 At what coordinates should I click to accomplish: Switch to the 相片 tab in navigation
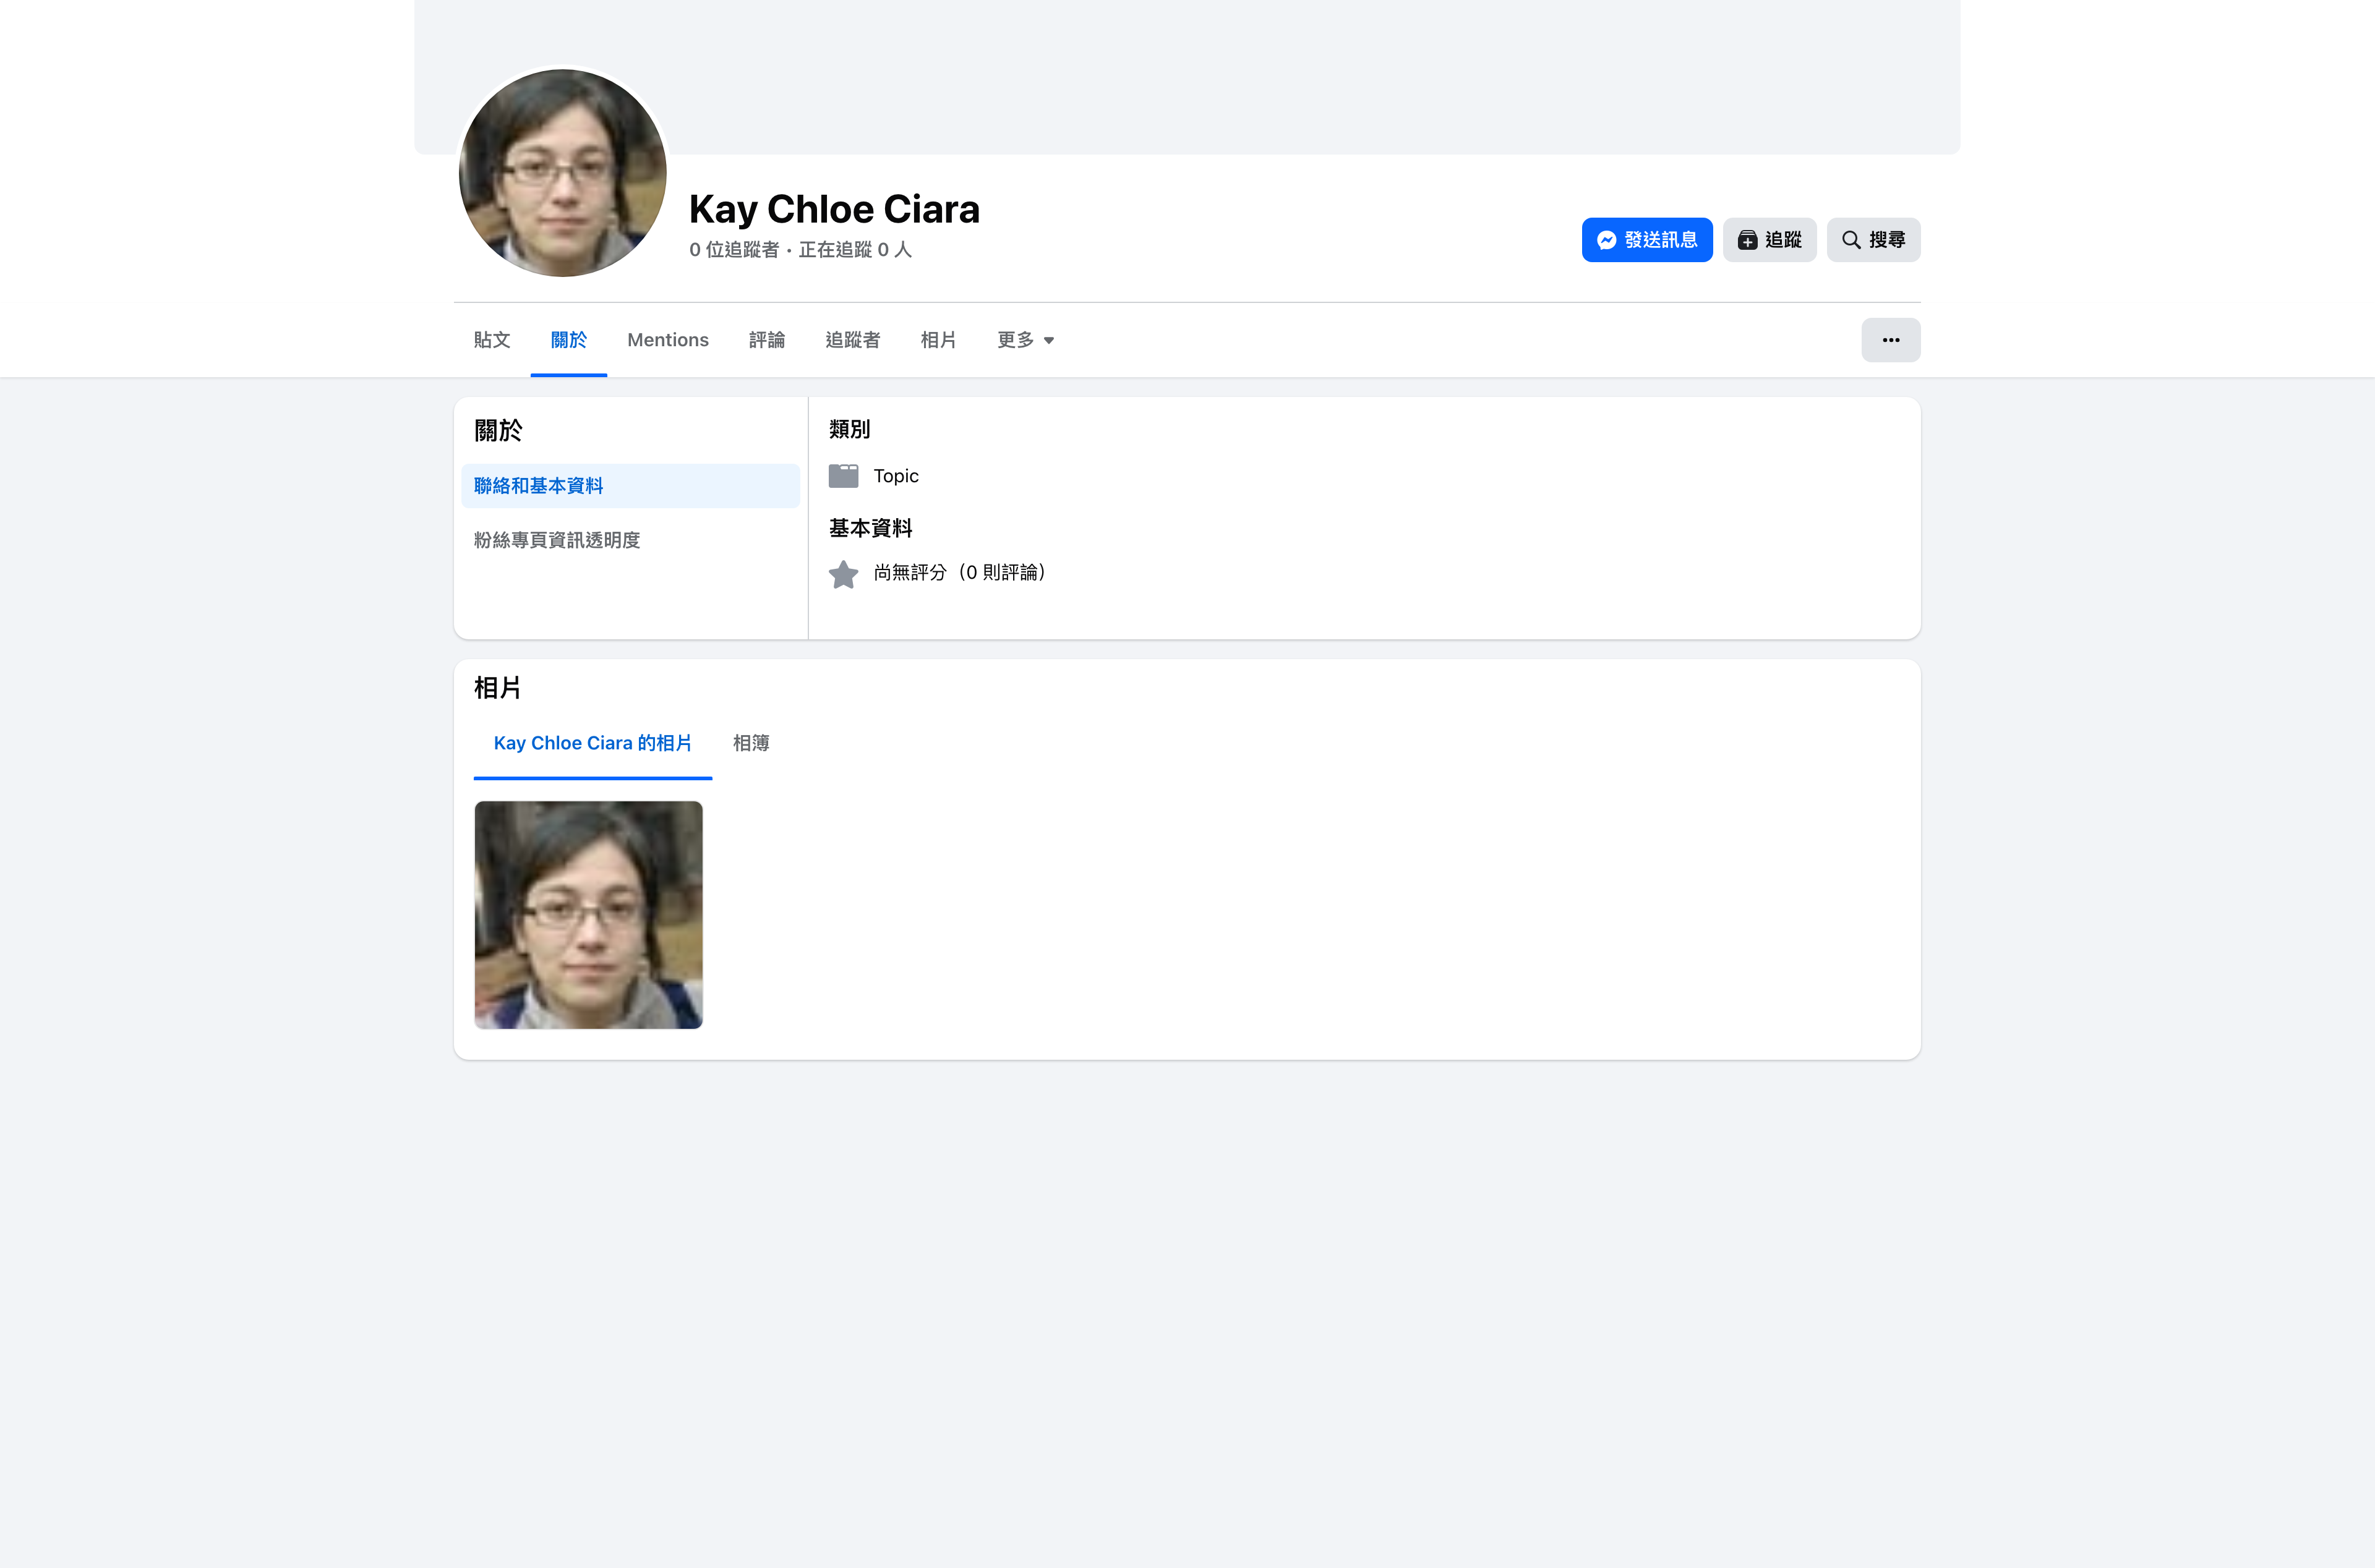937,340
